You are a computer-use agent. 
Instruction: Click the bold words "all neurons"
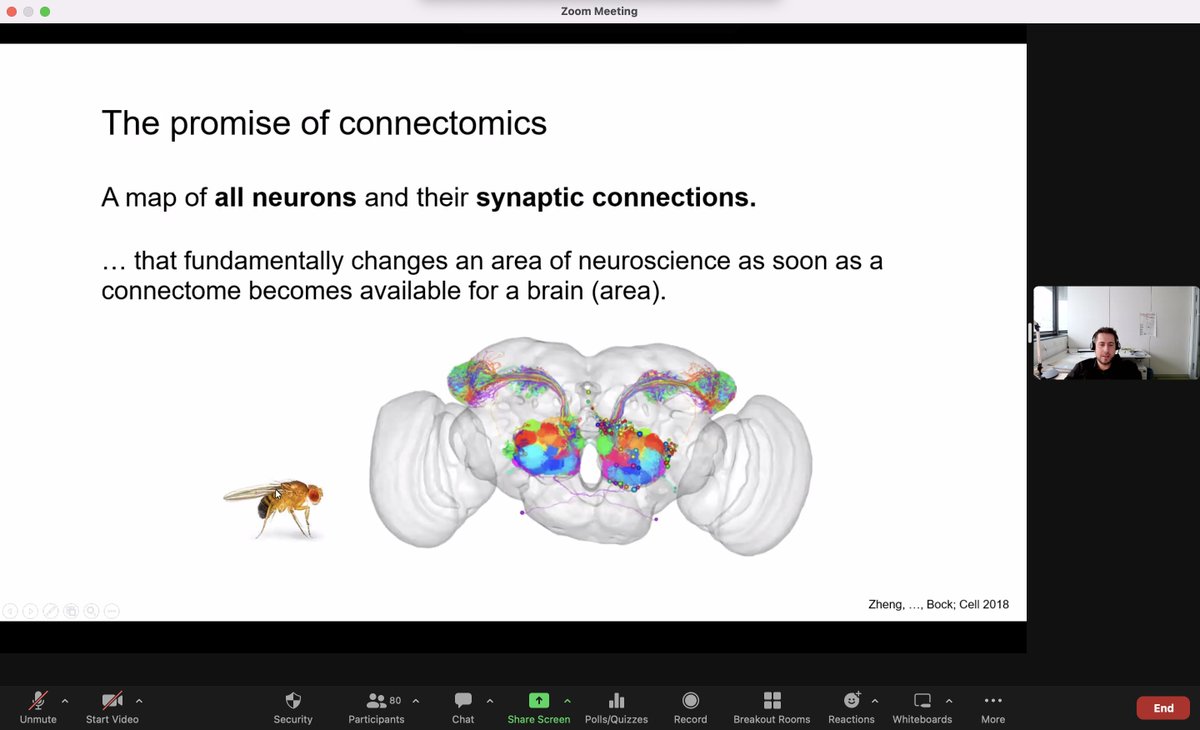(x=286, y=197)
